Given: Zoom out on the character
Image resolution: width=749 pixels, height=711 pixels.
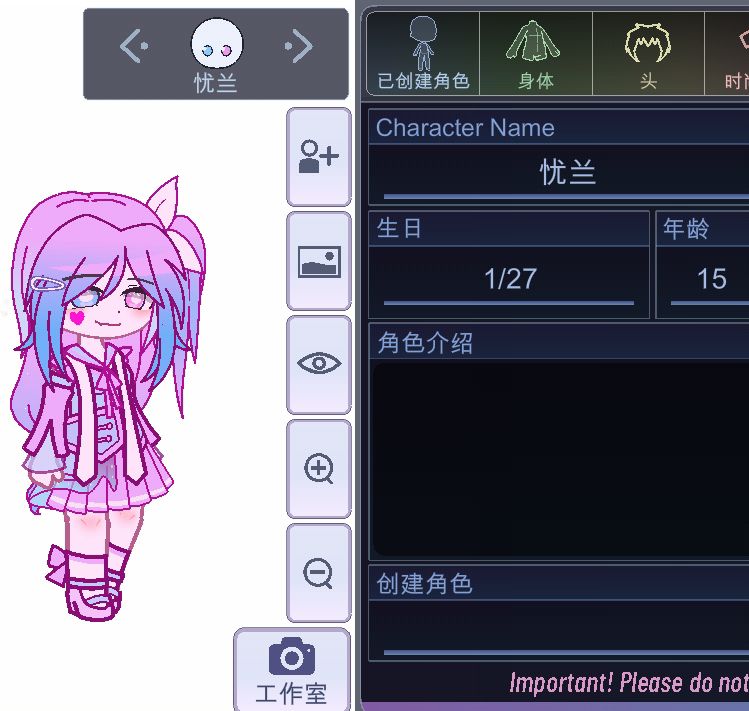Looking at the screenshot, I should [319, 573].
